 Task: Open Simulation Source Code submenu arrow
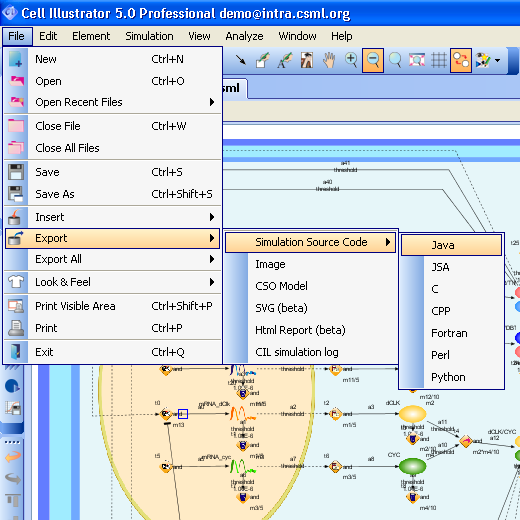pos(388,242)
